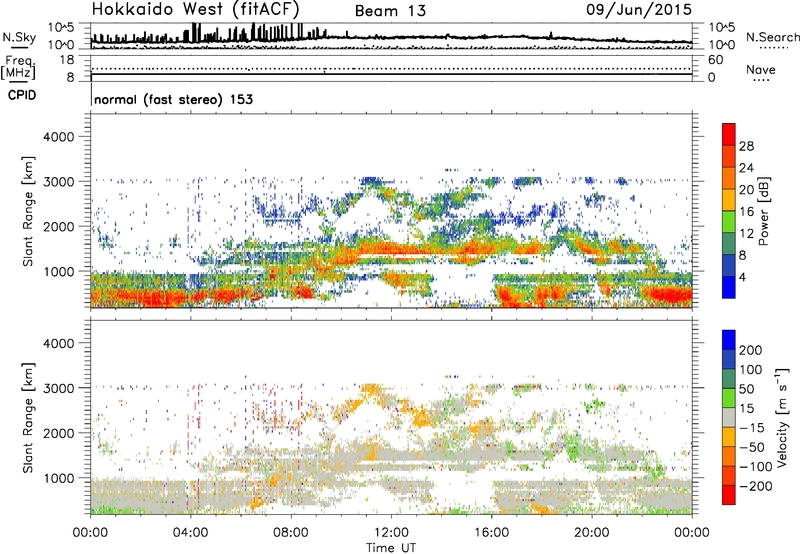The image size is (800, 554).
Task: Click the gray segment of Velocity colorbar
Action: click(729, 417)
